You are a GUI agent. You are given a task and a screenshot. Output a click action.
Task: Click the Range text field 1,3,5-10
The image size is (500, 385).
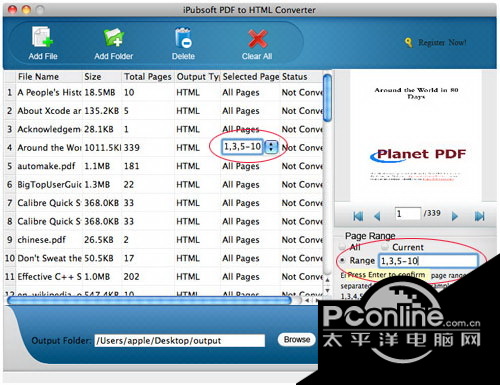(428, 261)
